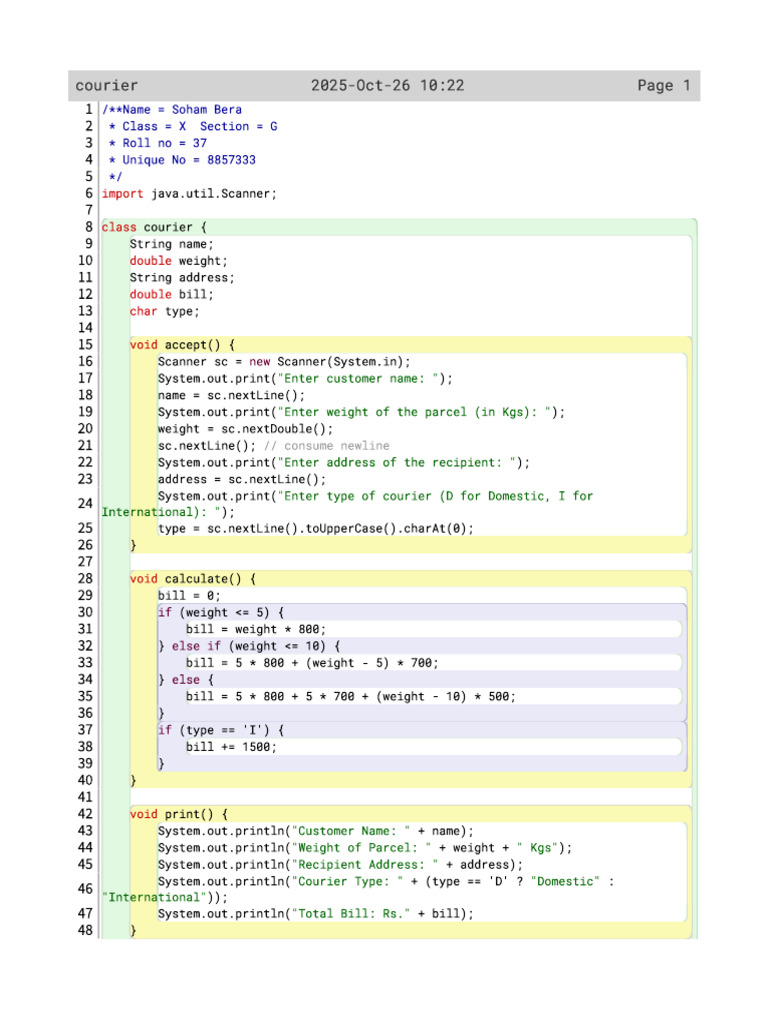Click the '// consume newline' comment
The width and height of the screenshot is (768, 1024).
point(327,446)
